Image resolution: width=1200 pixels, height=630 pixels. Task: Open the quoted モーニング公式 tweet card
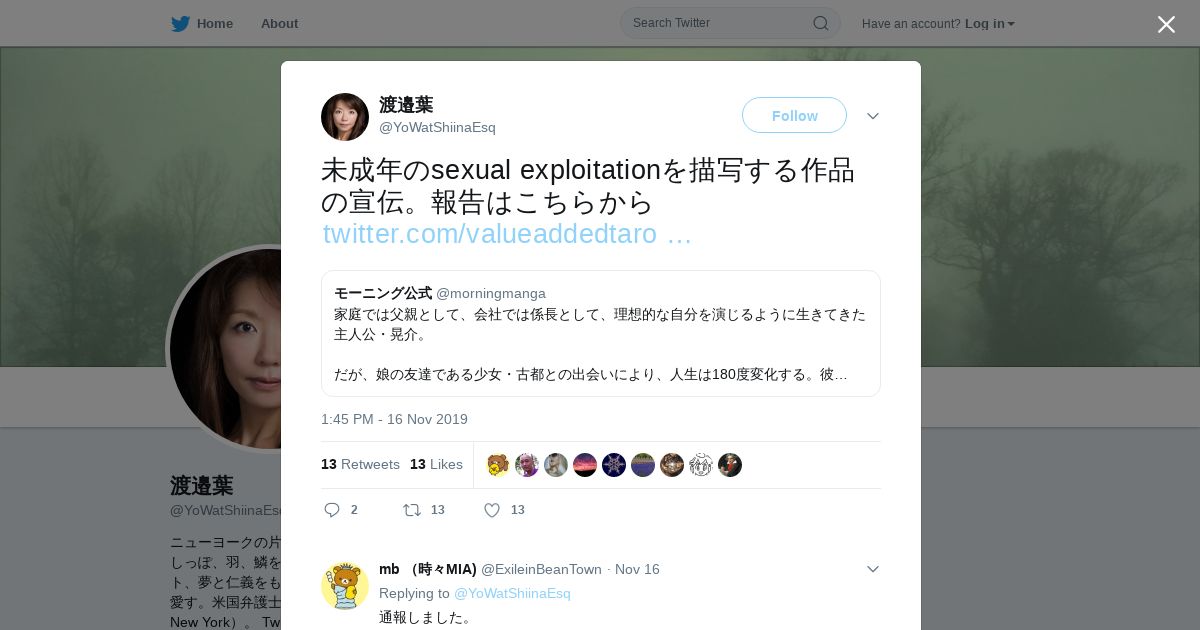point(601,333)
